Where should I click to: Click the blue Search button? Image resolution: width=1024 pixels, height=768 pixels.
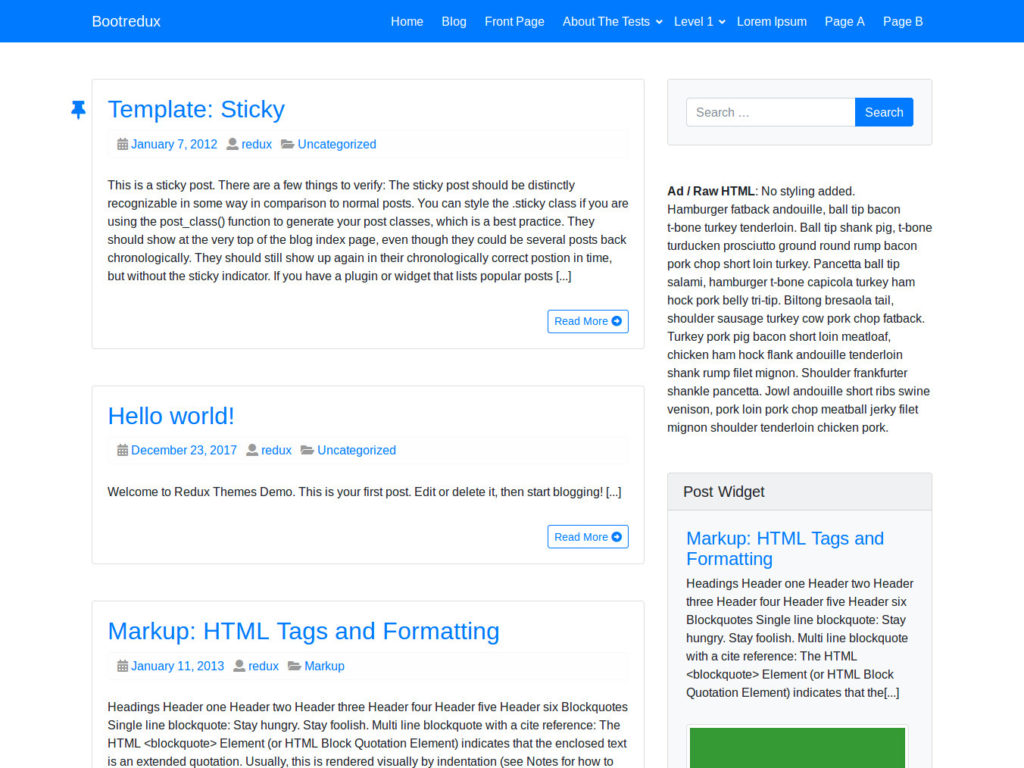[x=884, y=112]
